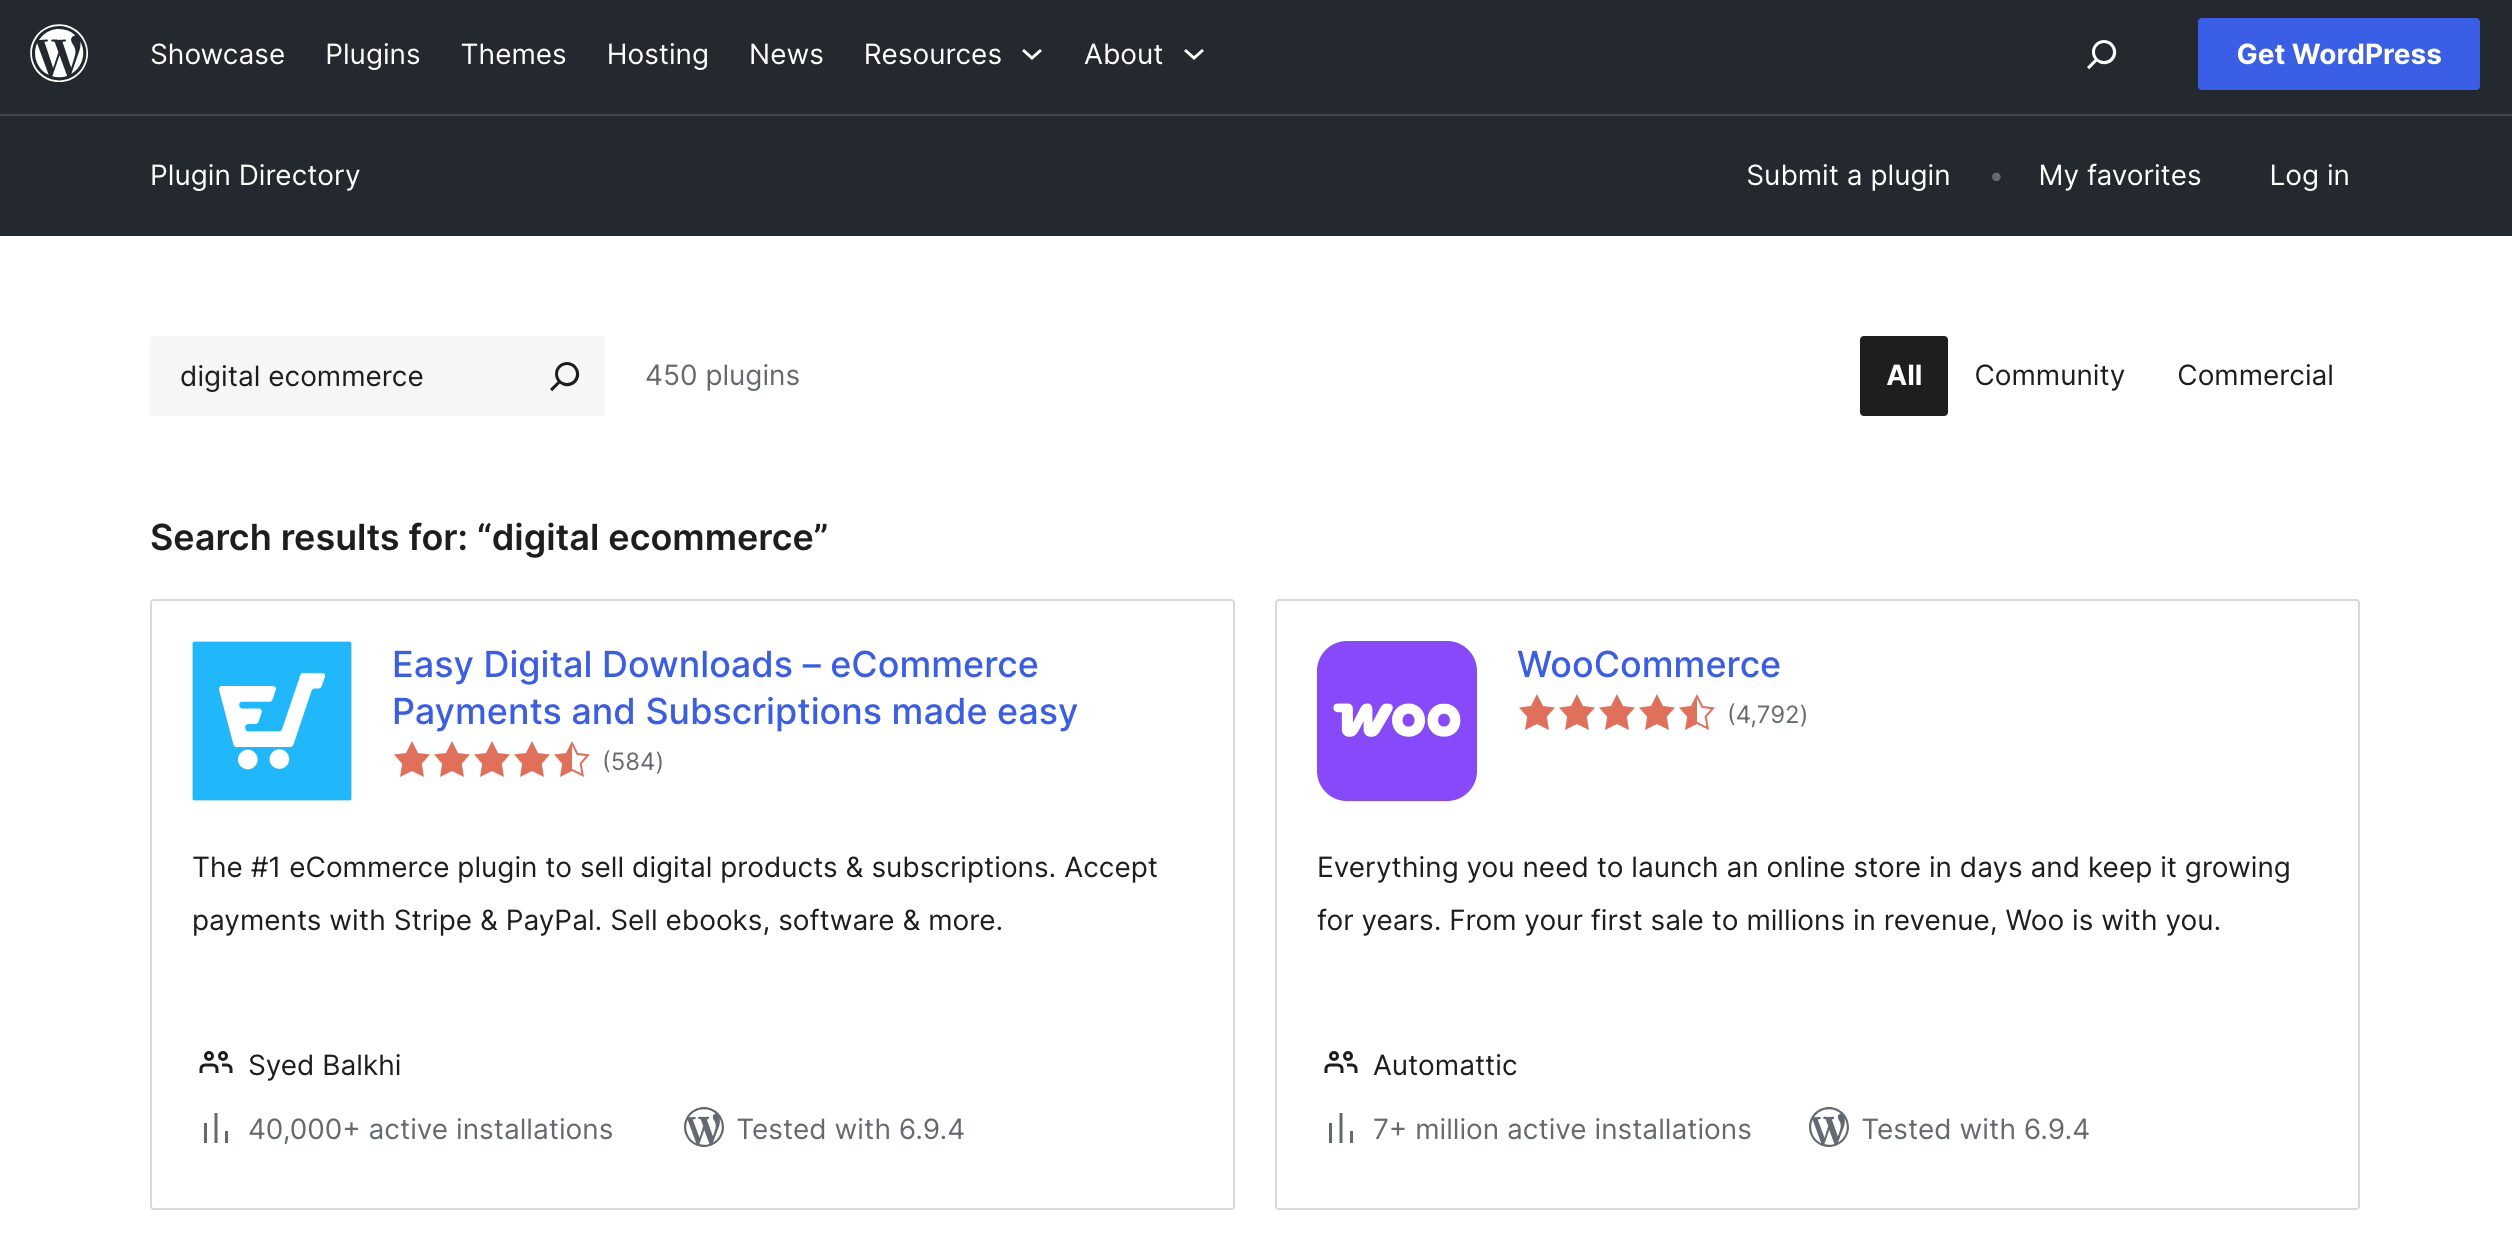Click the WordPress logo icon
The height and width of the screenshot is (1248, 2512).
point(59,54)
